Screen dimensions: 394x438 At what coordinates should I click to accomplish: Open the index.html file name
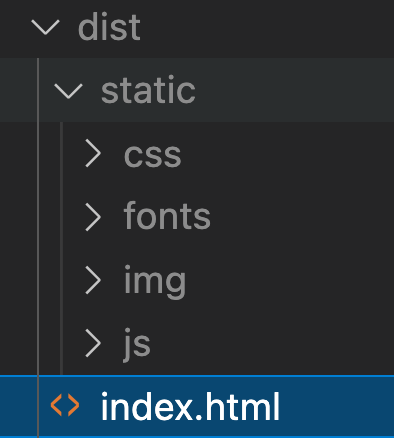click(190, 407)
